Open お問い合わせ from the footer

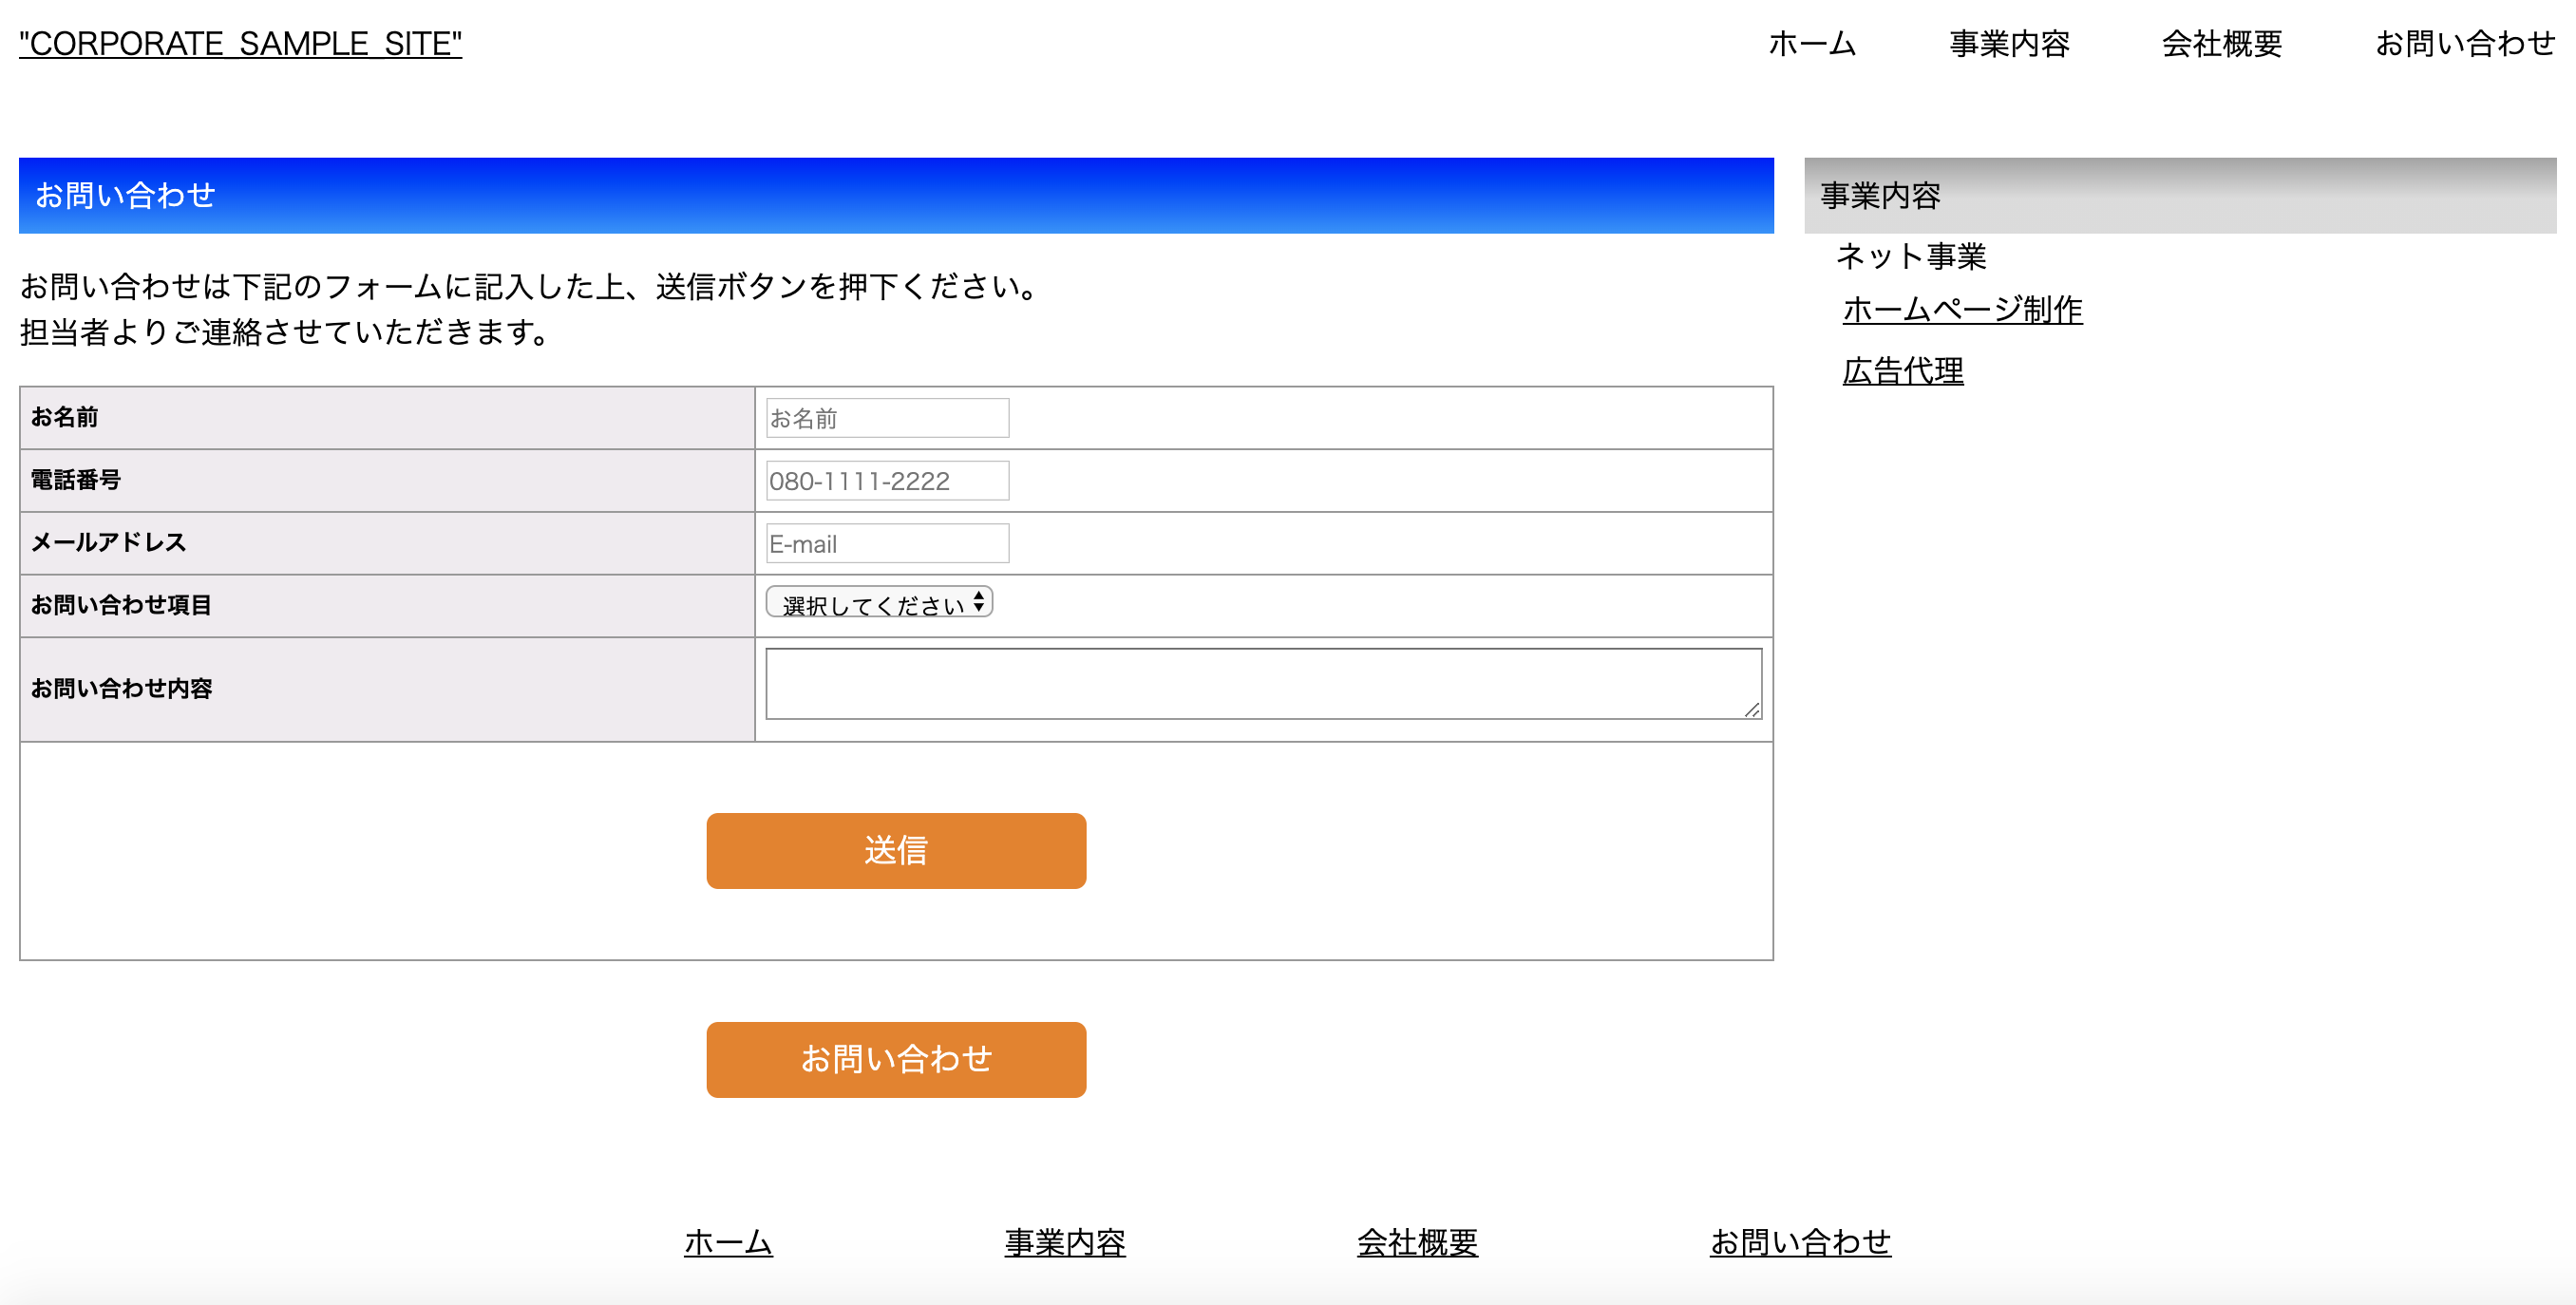(x=1801, y=1242)
